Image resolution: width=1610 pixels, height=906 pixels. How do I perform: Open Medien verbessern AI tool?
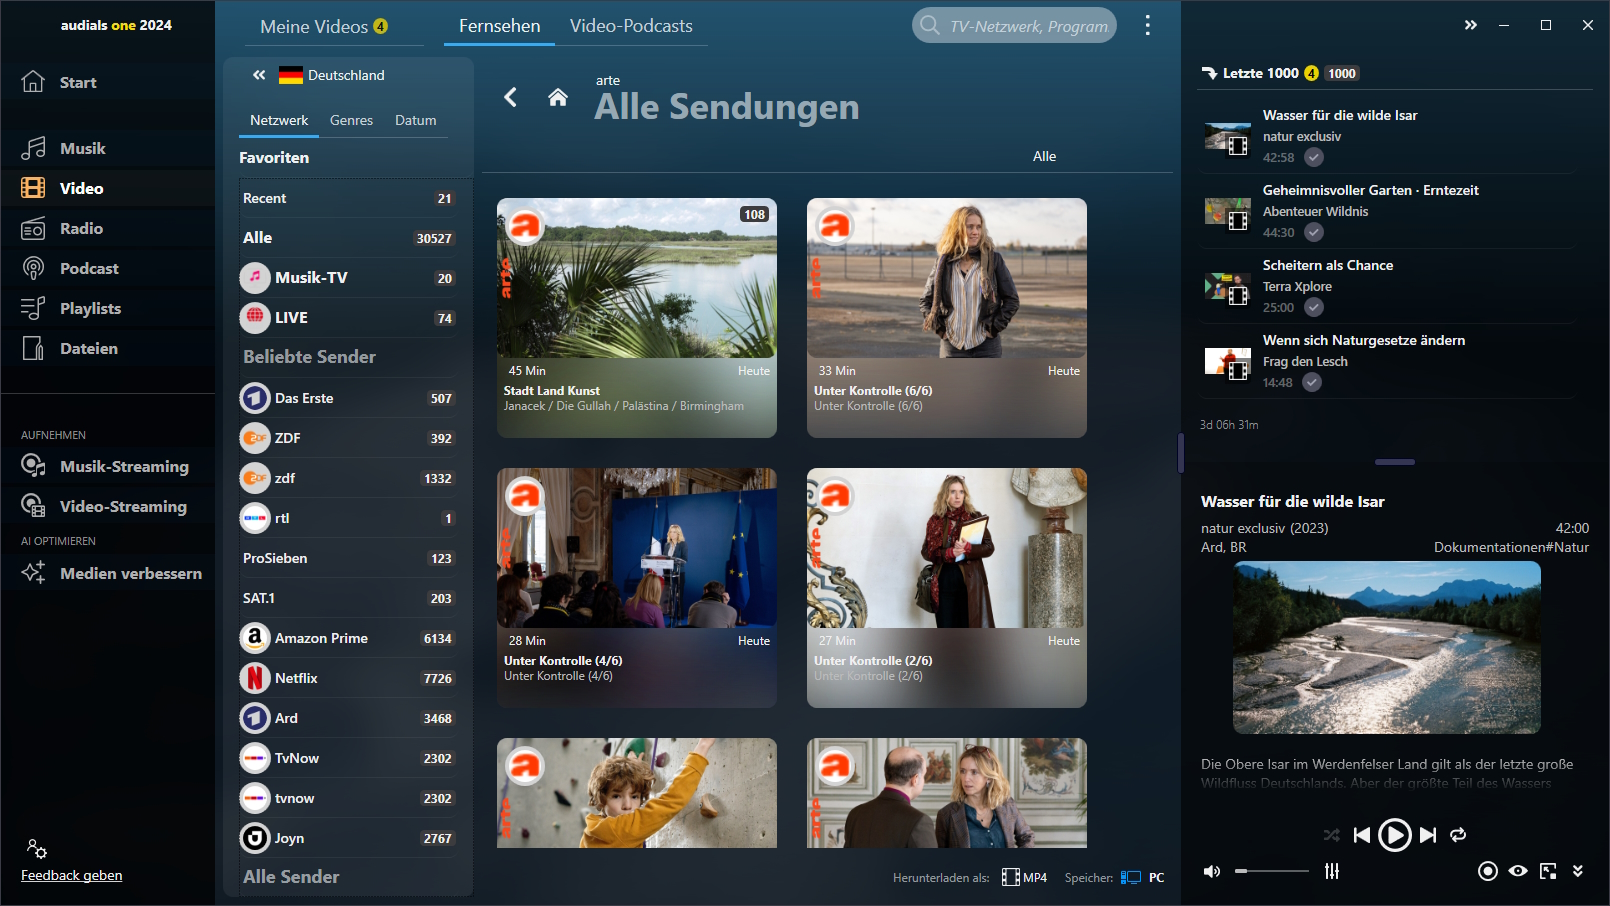111,573
